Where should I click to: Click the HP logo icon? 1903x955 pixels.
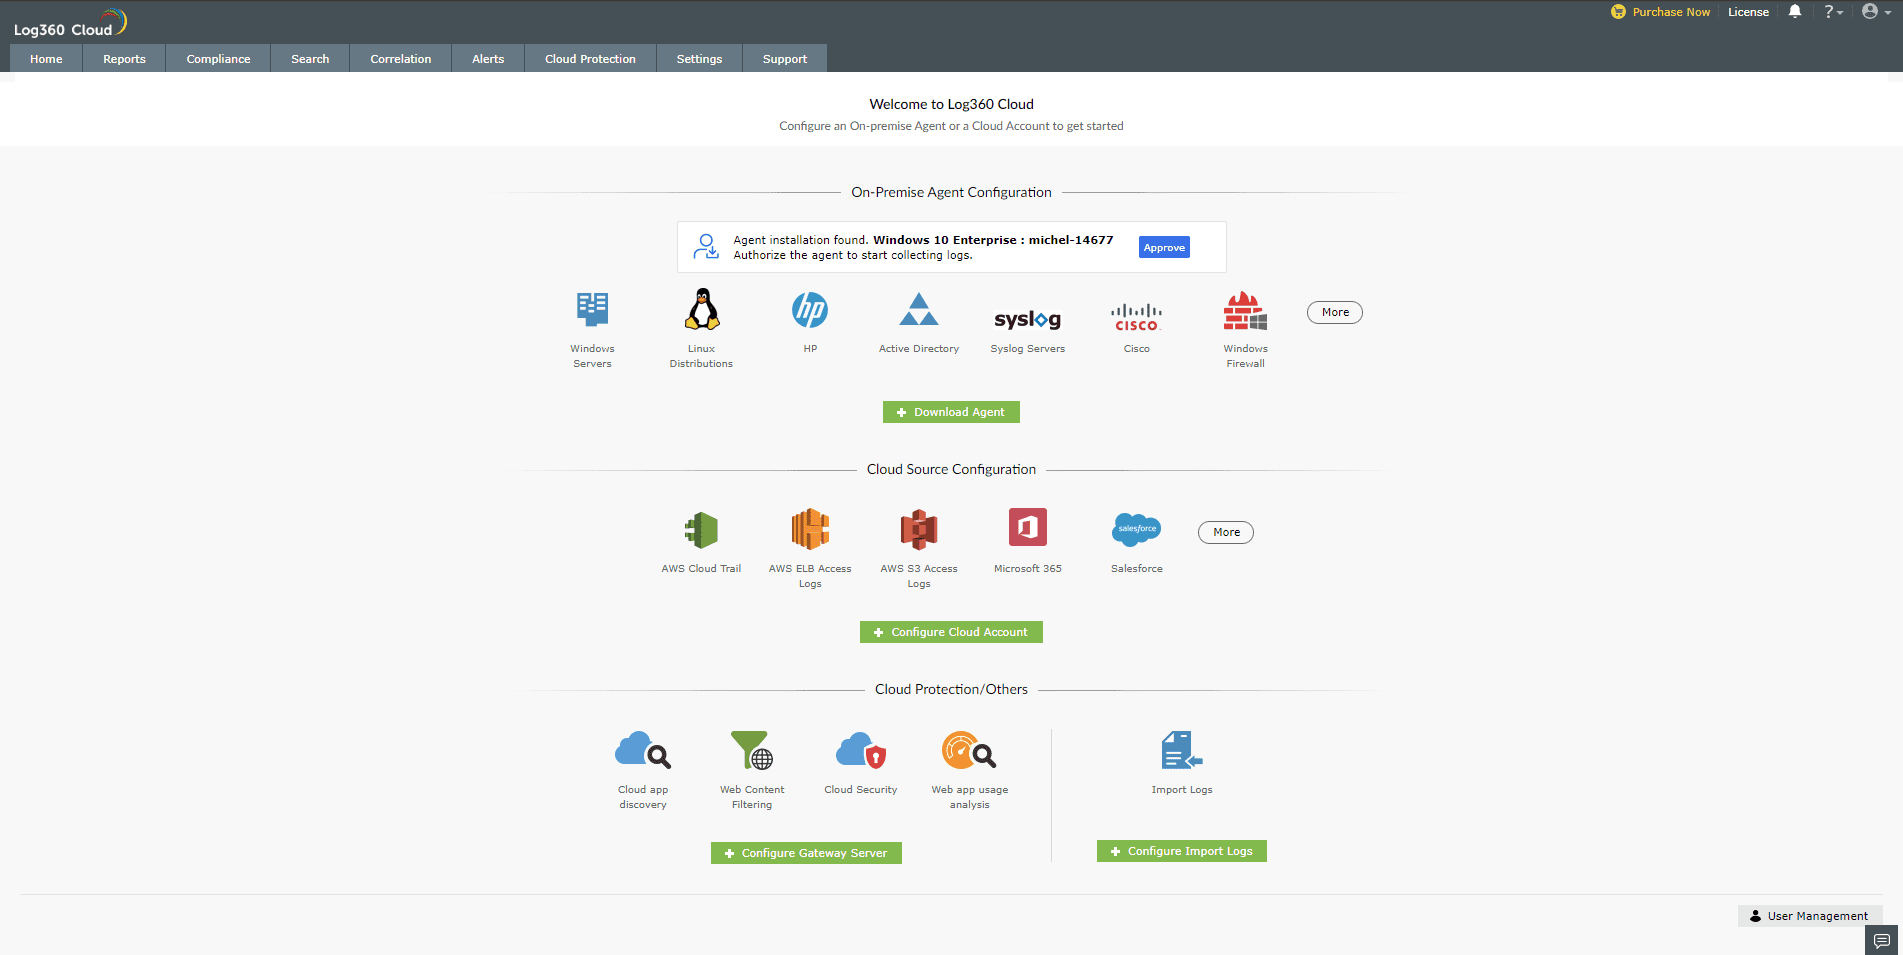tap(810, 310)
